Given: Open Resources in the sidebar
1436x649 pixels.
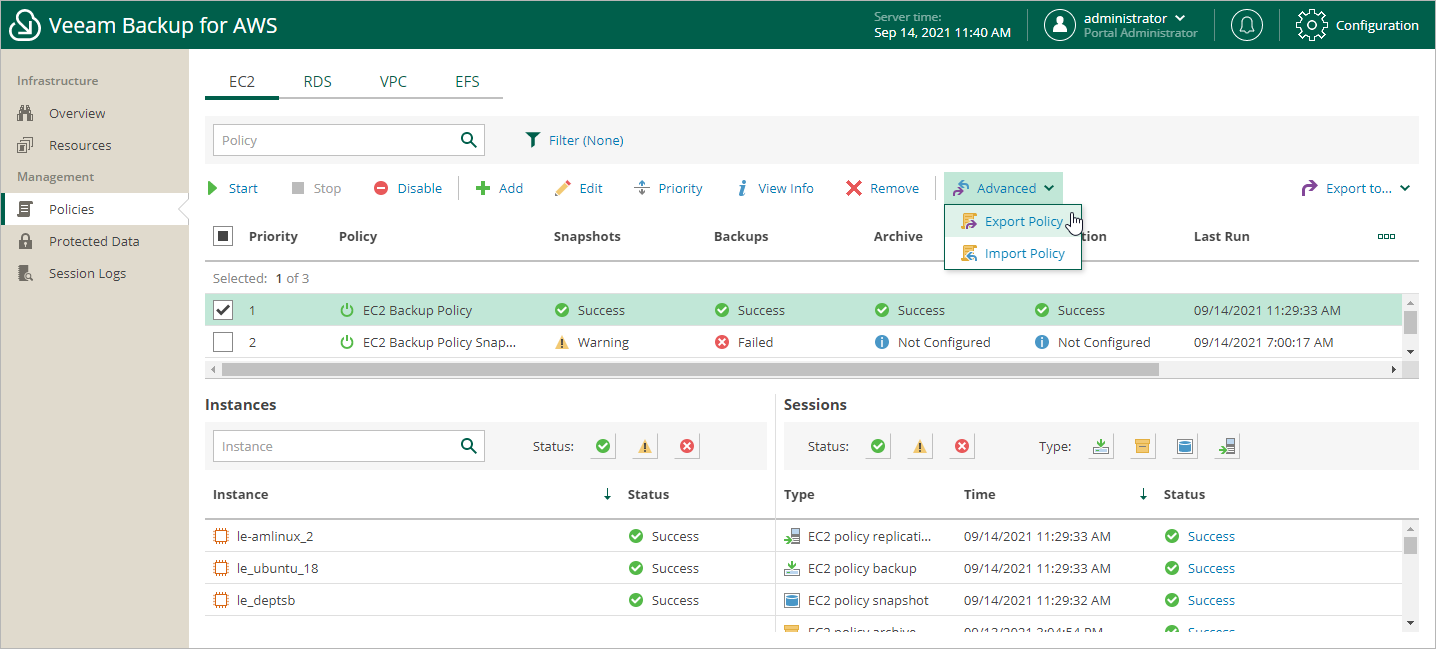Looking at the screenshot, I should (80, 145).
